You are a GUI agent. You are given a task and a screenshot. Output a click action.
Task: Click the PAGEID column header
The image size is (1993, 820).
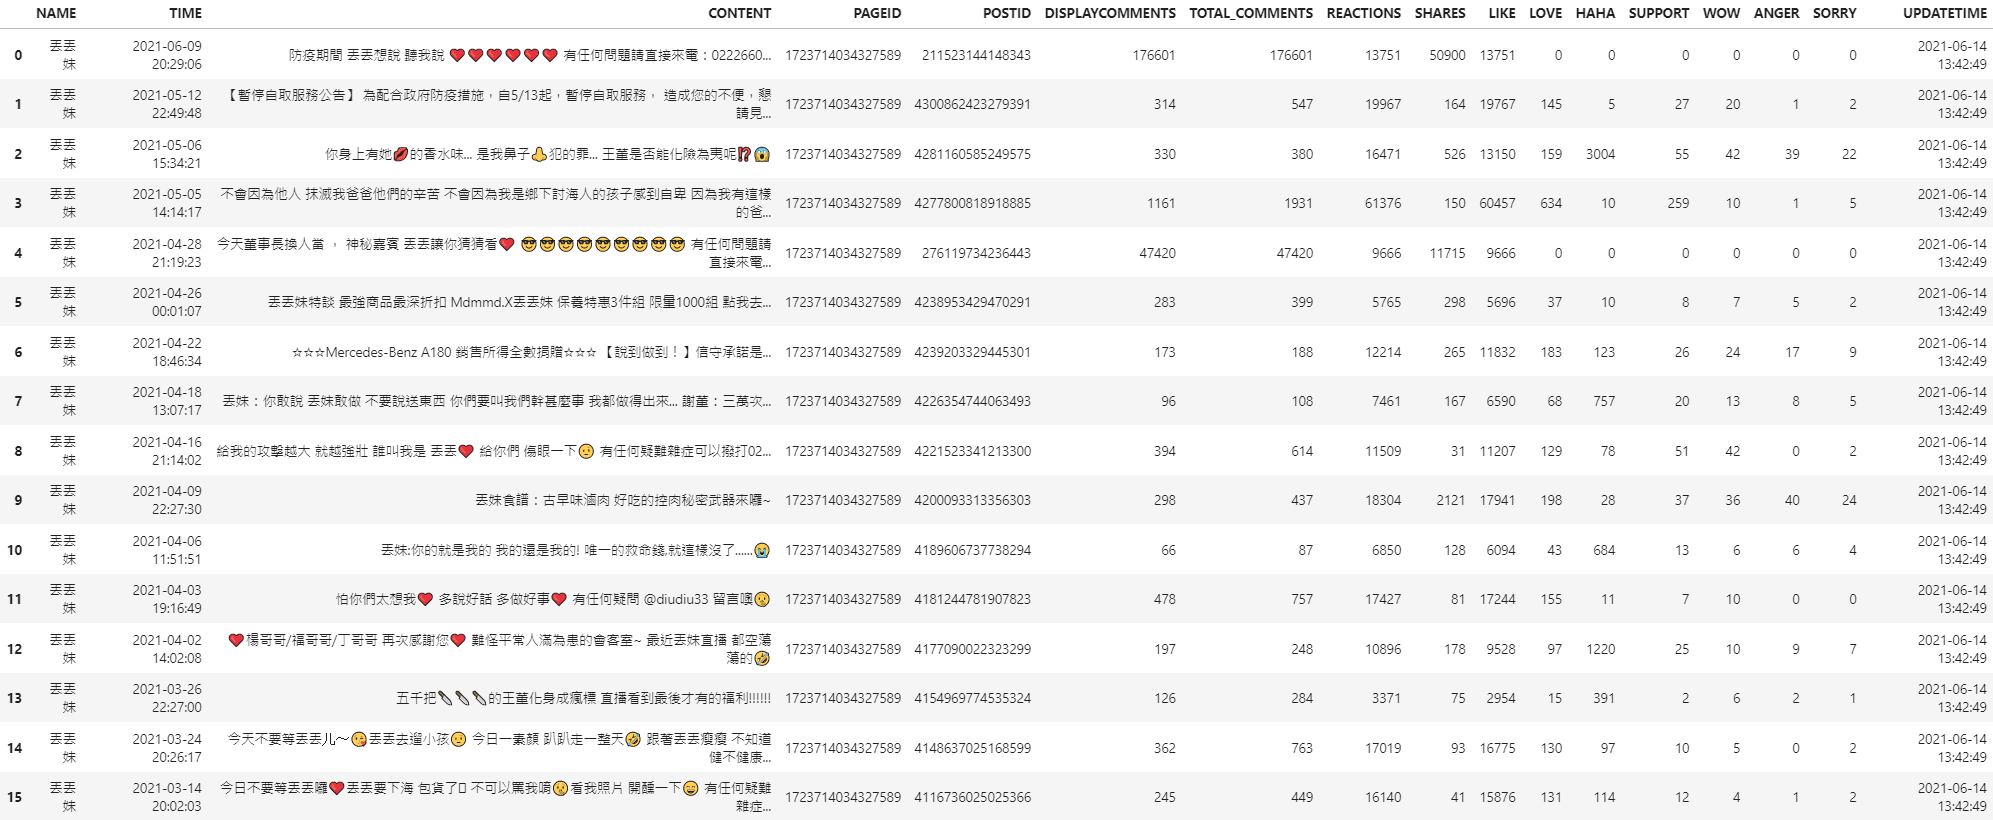click(877, 13)
